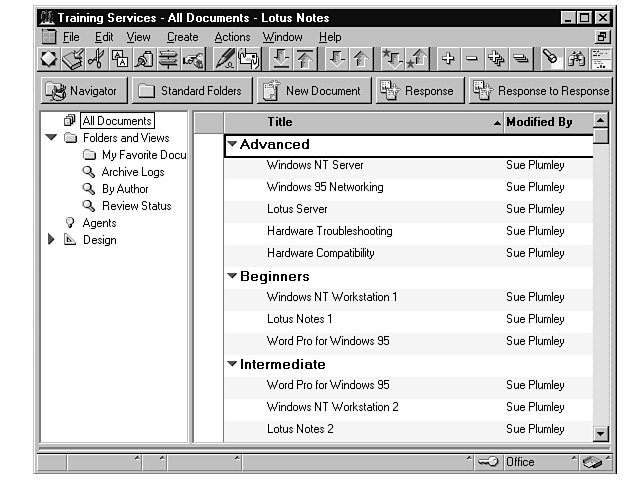Click the plain up arrow Previous icon
The image size is (640, 480).
point(360,59)
